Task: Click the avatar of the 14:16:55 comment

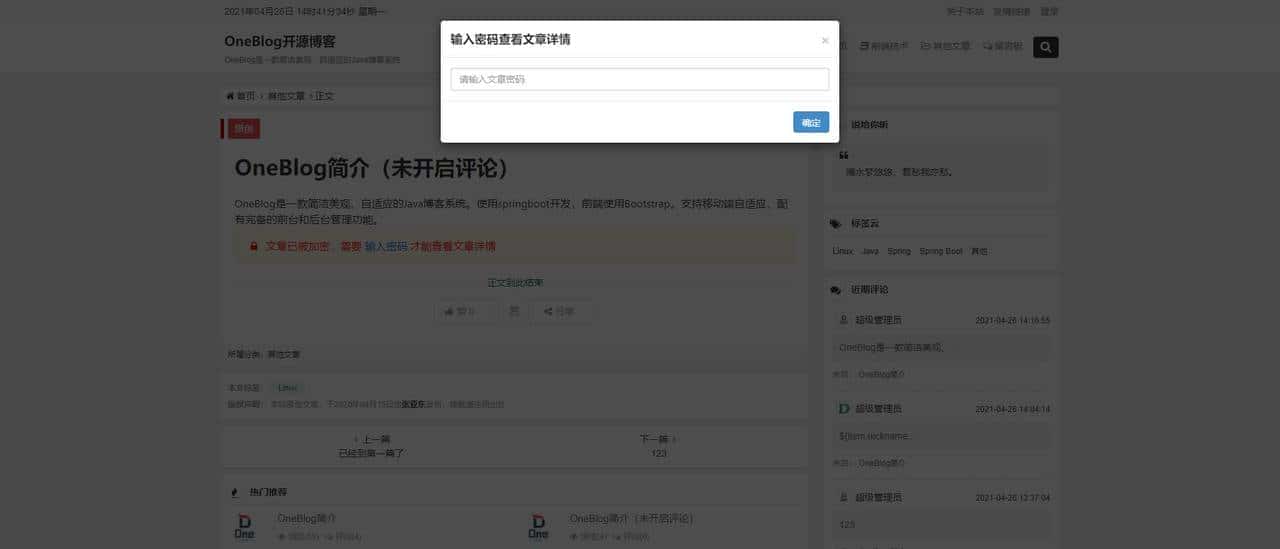Action: click(x=843, y=320)
